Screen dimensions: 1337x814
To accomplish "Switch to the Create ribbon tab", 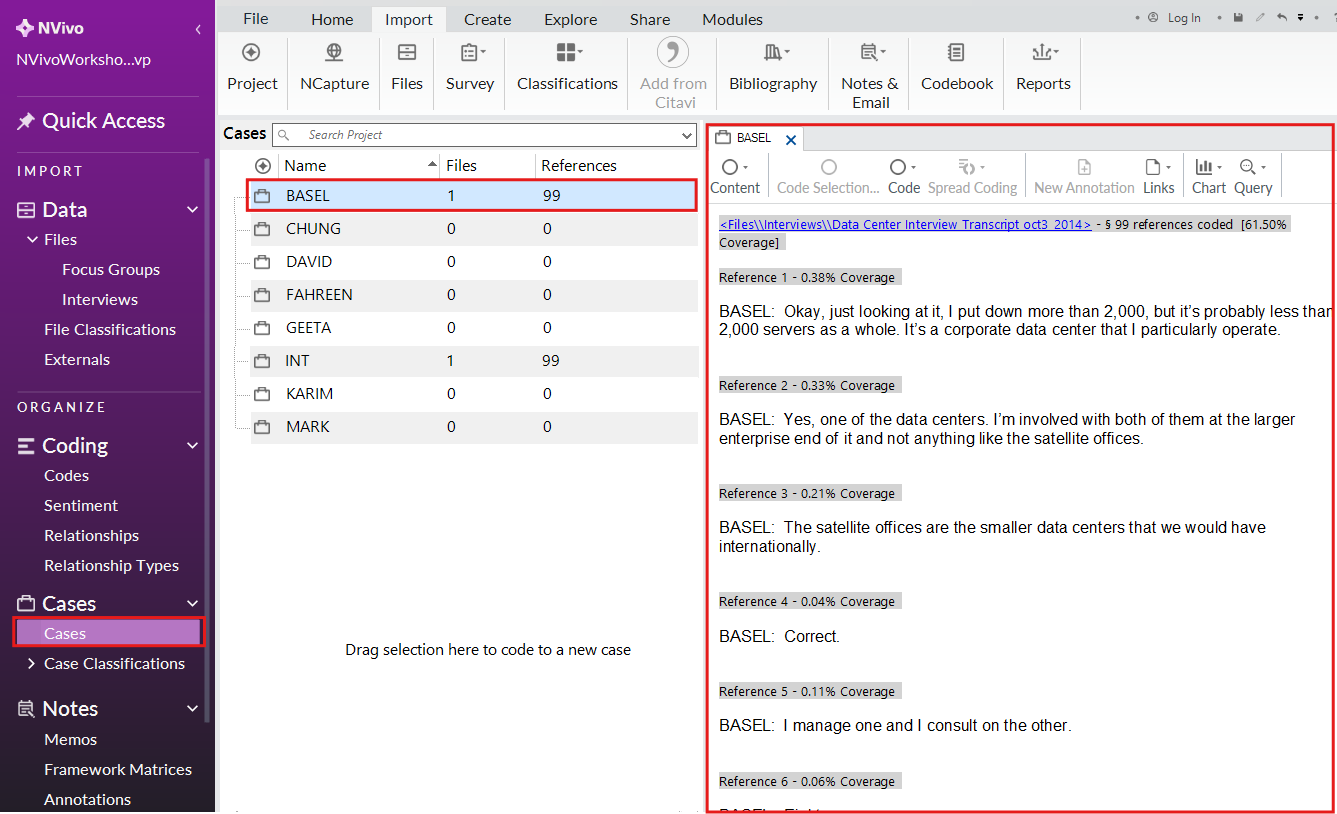I will 488,19.
